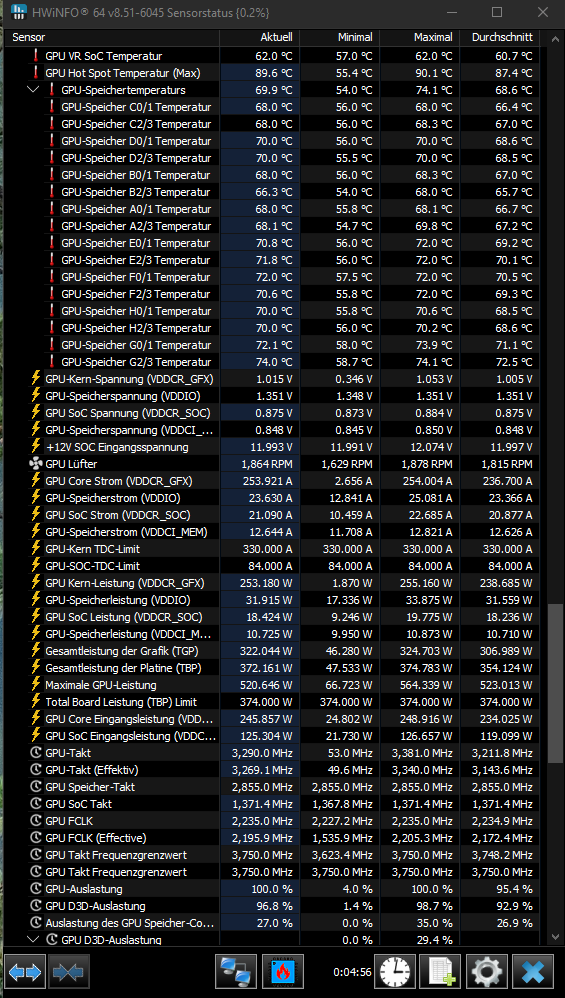The height and width of the screenshot is (998, 565).
Task: Click lightning icon of GPU-Kern-Spannung row
Action: 36,379
